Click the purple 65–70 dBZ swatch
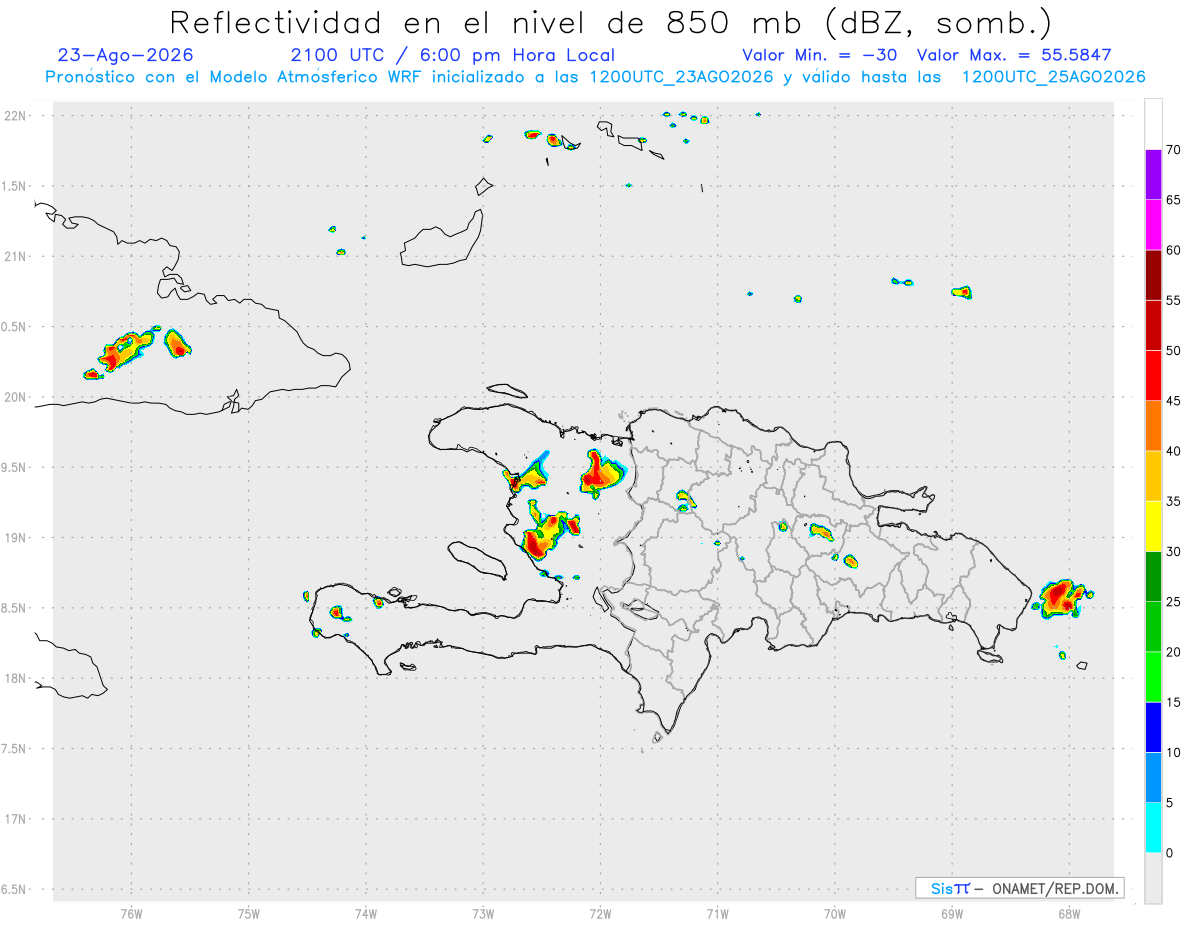1200x927 pixels. tap(1153, 175)
